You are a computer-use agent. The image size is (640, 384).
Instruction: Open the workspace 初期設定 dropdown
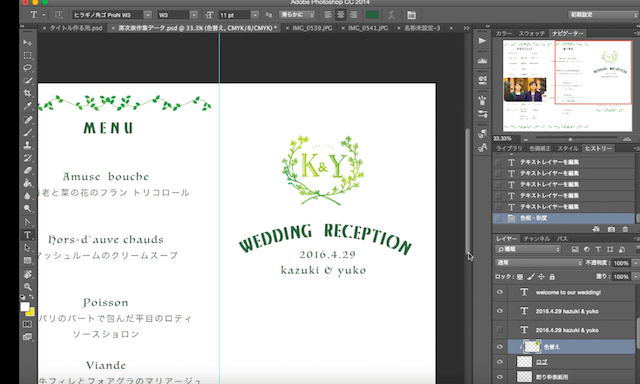click(603, 15)
